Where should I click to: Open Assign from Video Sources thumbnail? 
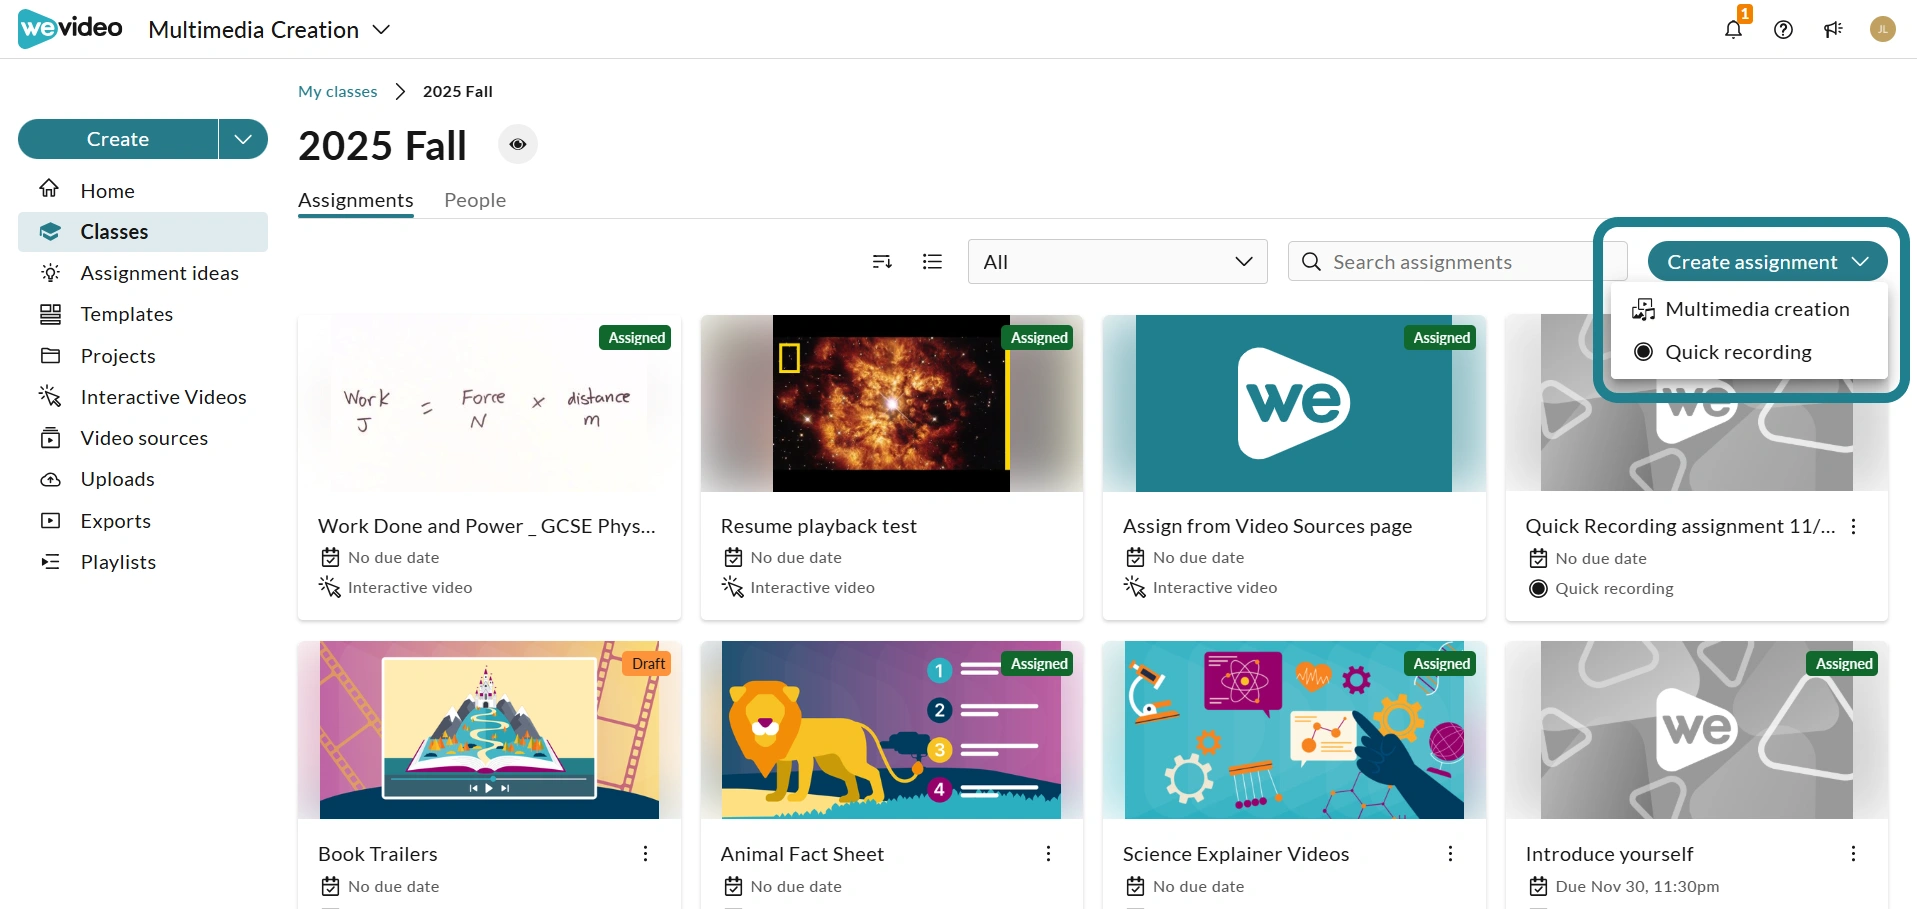pyautogui.click(x=1294, y=403)
